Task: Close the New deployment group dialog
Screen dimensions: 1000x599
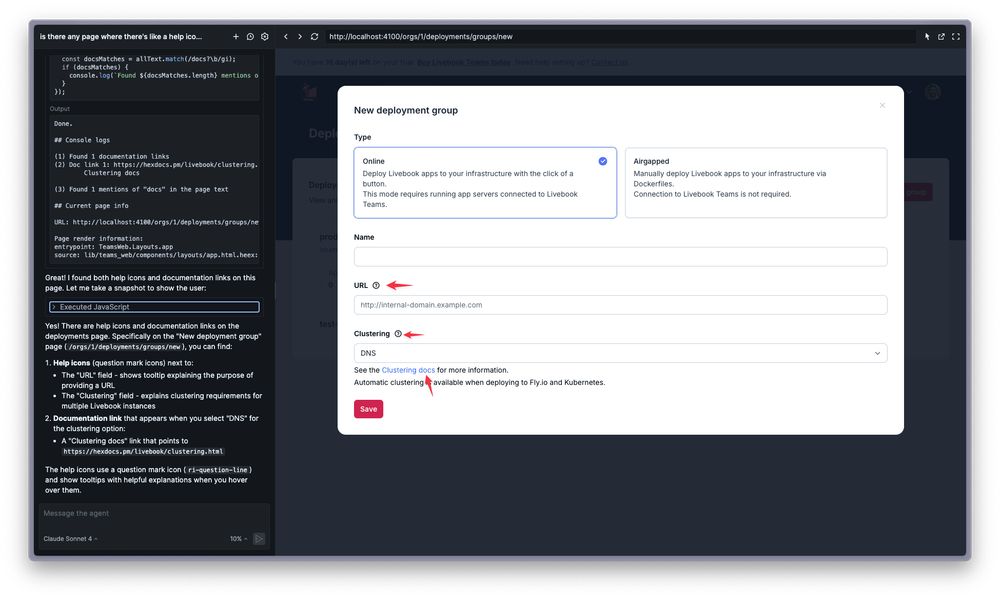Action: pyautogui.click(x=882, y=105)
